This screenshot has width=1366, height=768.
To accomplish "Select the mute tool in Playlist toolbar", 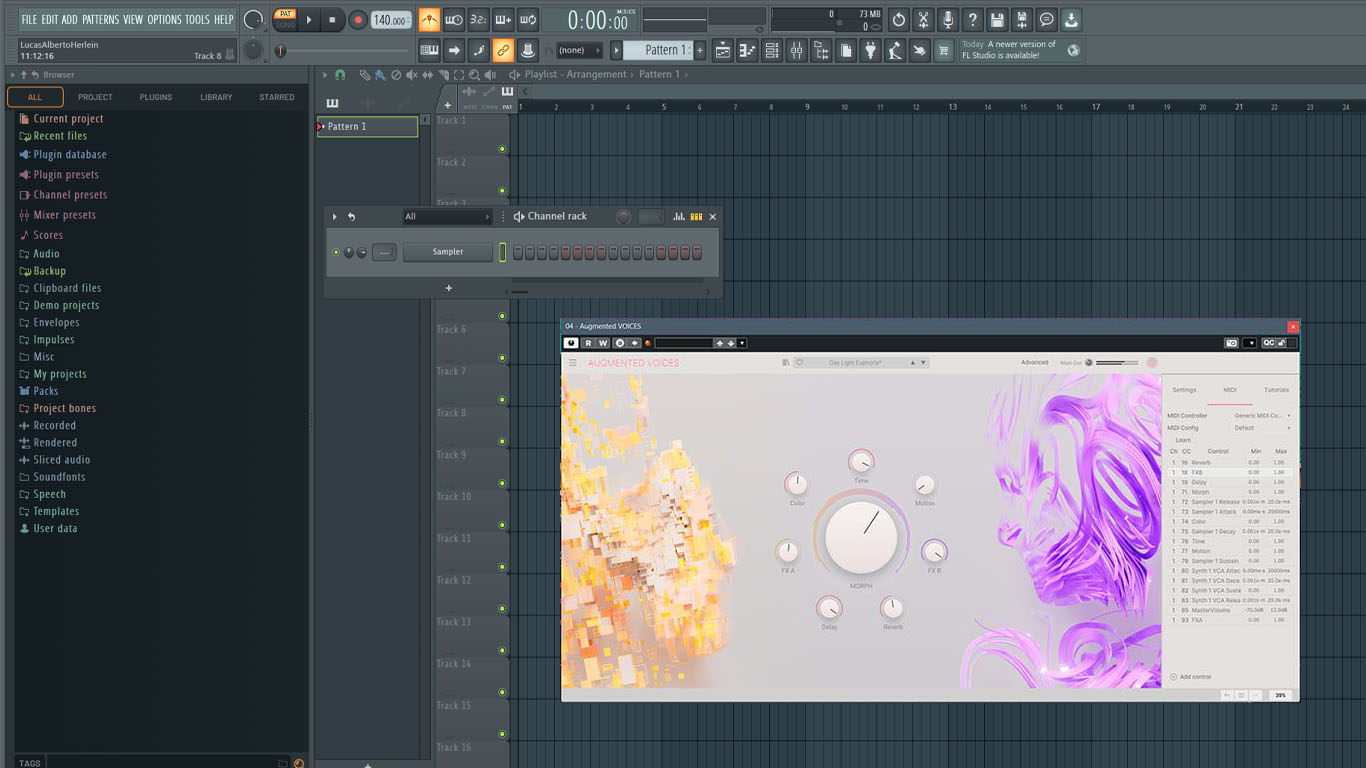I will tap(412, 75).
